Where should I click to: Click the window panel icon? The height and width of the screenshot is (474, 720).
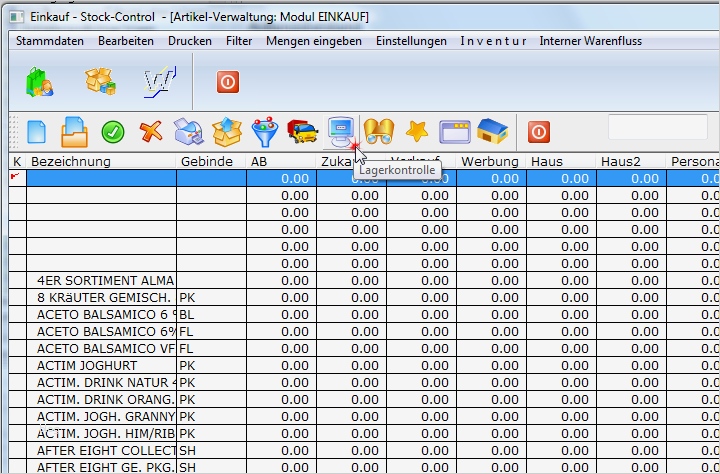click(455, 132)
